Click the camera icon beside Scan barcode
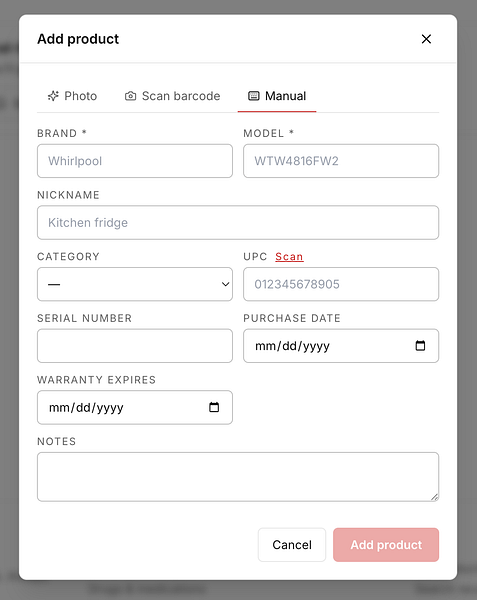The width and height of the screenshot is (477, 600). tap(130, 96)
